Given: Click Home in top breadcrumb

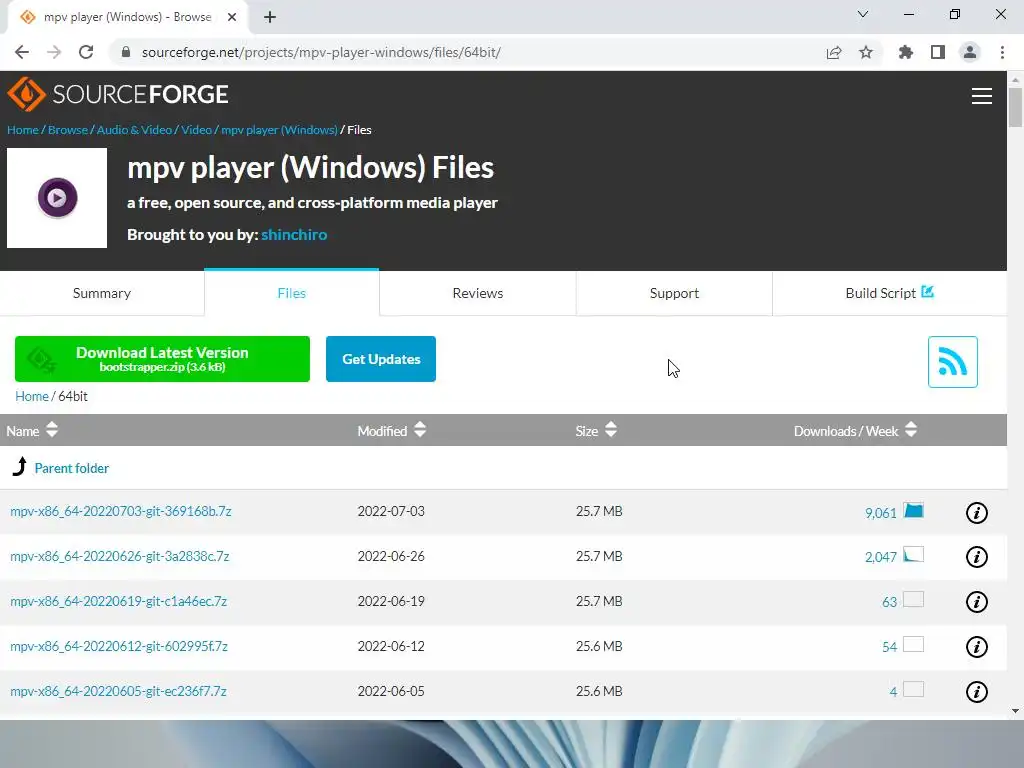Looking at the screenshot, I should click(x=23, y=130).
